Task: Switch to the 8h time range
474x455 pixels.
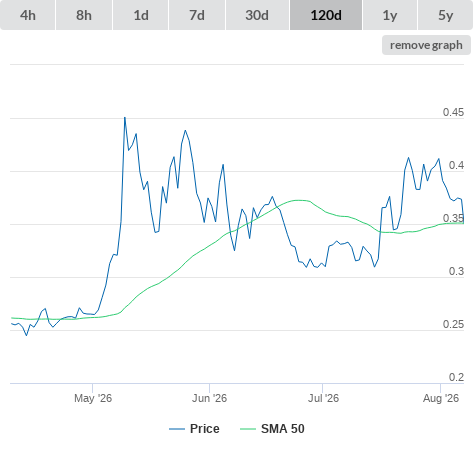Action: tap(84, 15)
